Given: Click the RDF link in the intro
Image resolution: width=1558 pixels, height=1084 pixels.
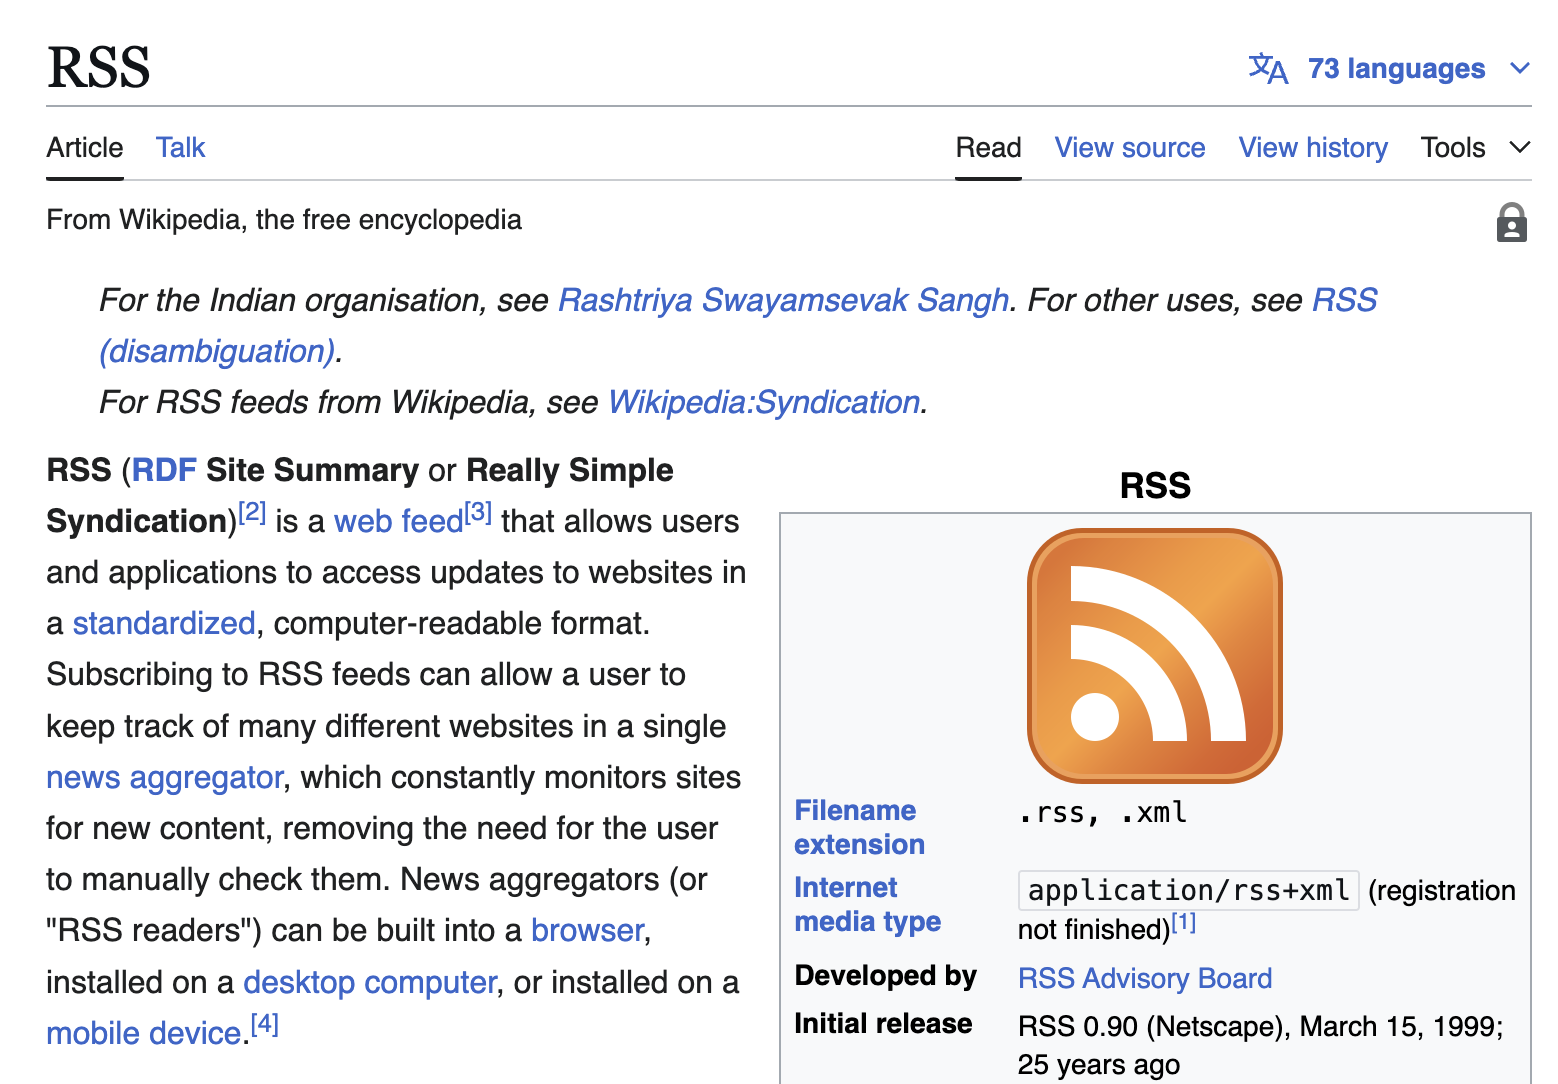Looking at the screenshot, I should (x=164, y=470).
